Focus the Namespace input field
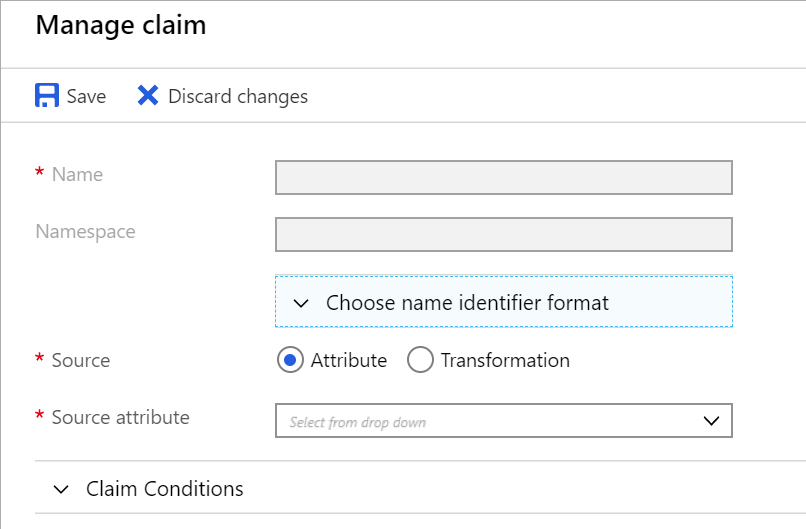This screenshot has height=529, width=806. coord(504,234)
